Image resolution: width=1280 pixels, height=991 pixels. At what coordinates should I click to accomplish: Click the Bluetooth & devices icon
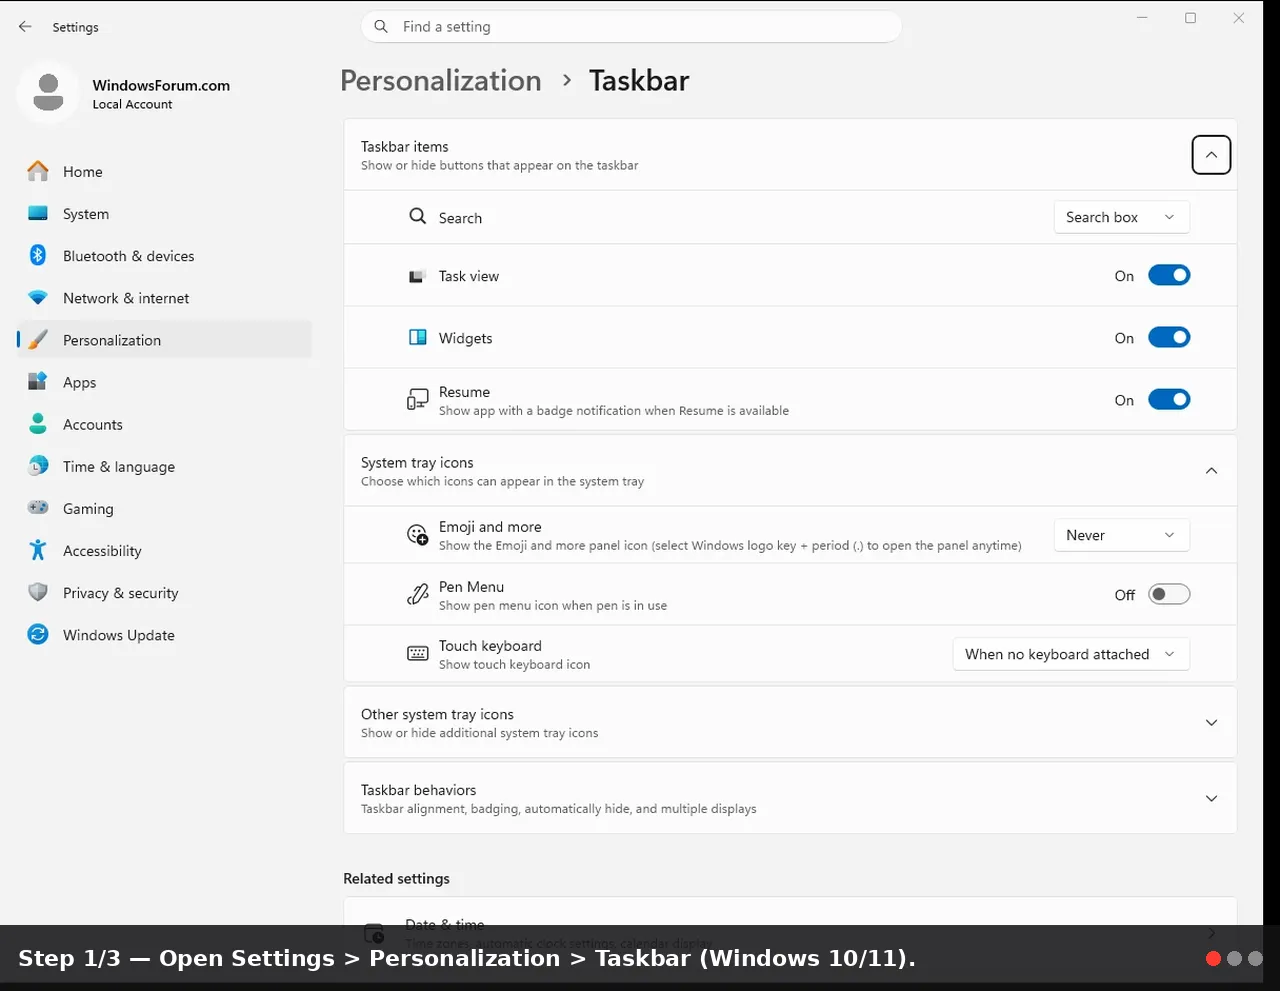pos(38,255)
